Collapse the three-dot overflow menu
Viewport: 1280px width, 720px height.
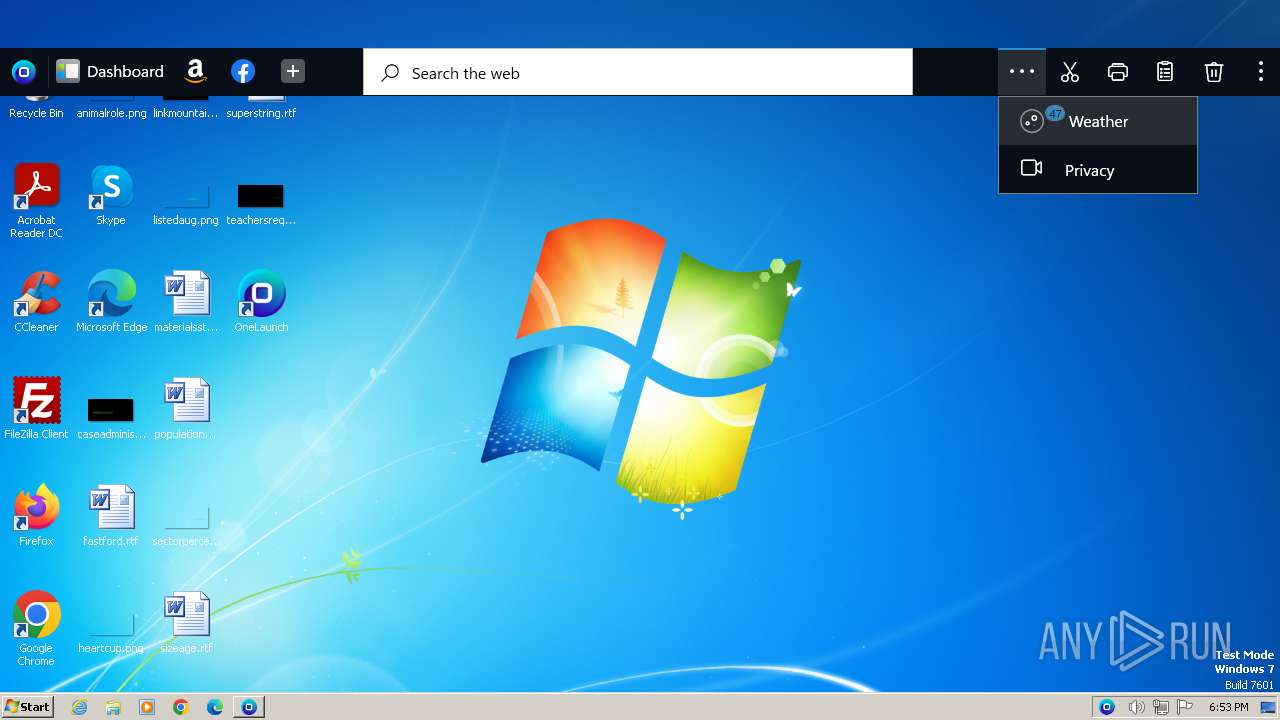click(1022, 72)
